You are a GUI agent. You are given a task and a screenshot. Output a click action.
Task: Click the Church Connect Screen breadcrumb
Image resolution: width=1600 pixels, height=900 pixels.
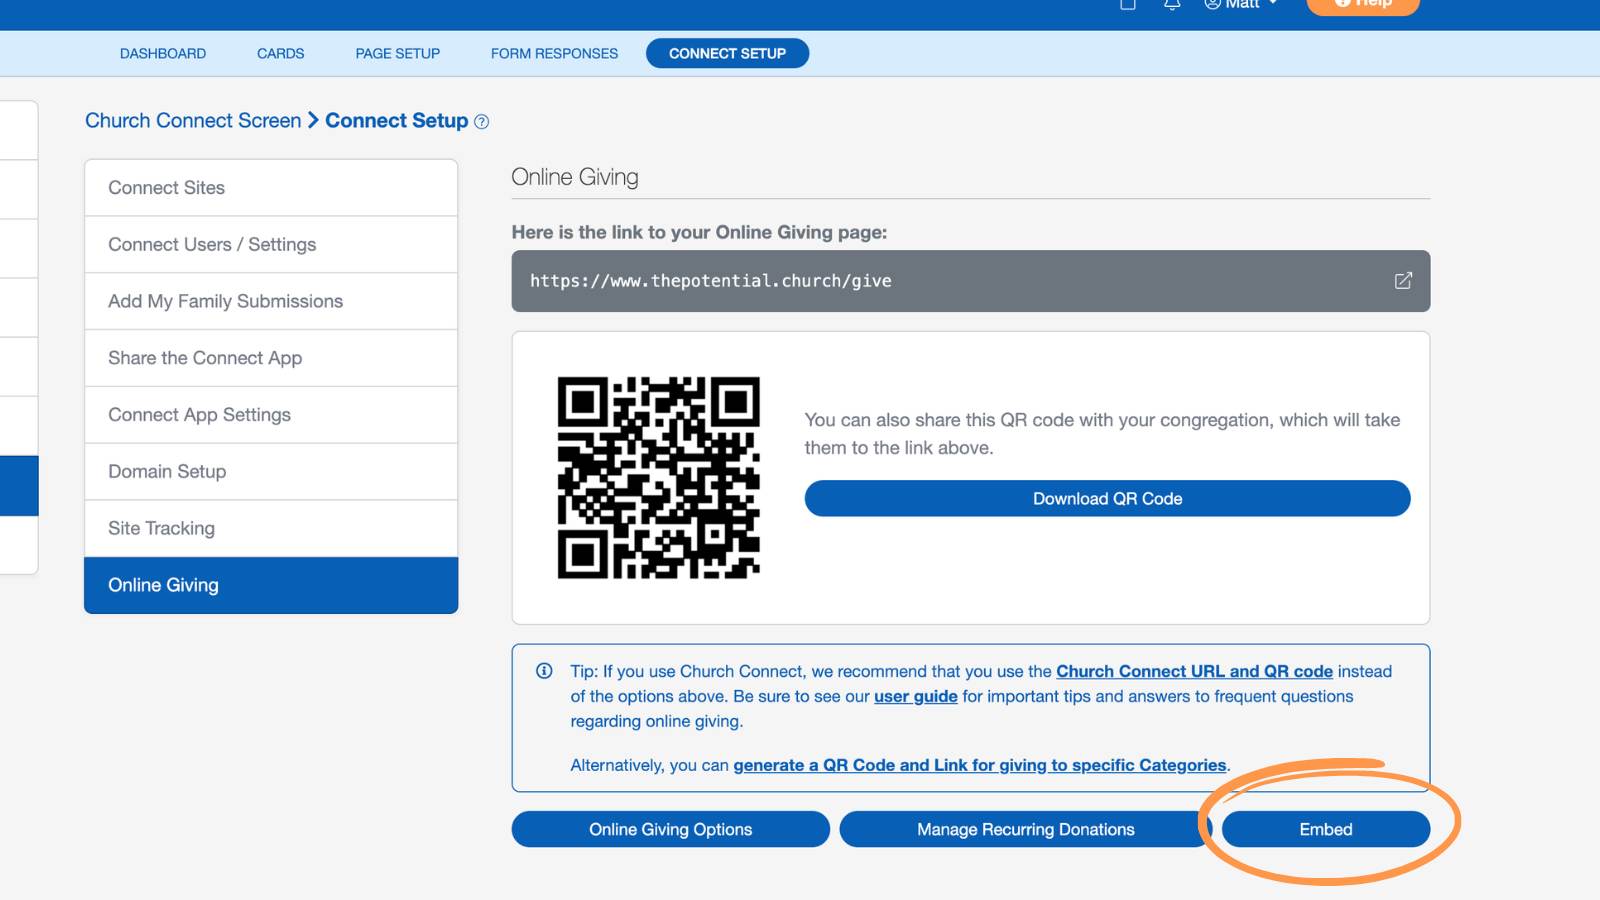tap(193, 120)
